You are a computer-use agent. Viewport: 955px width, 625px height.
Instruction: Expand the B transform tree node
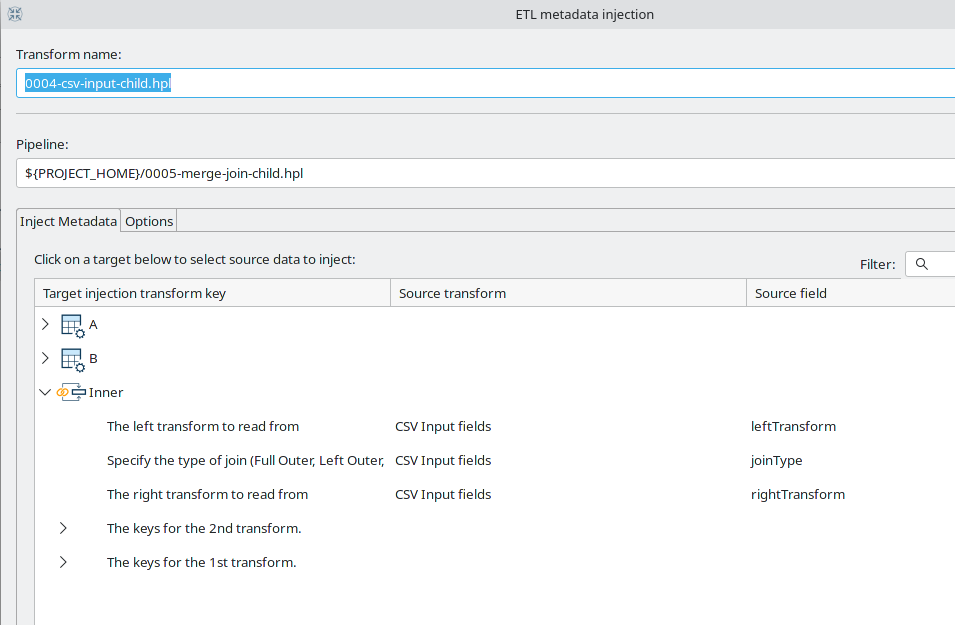[45, 358]
